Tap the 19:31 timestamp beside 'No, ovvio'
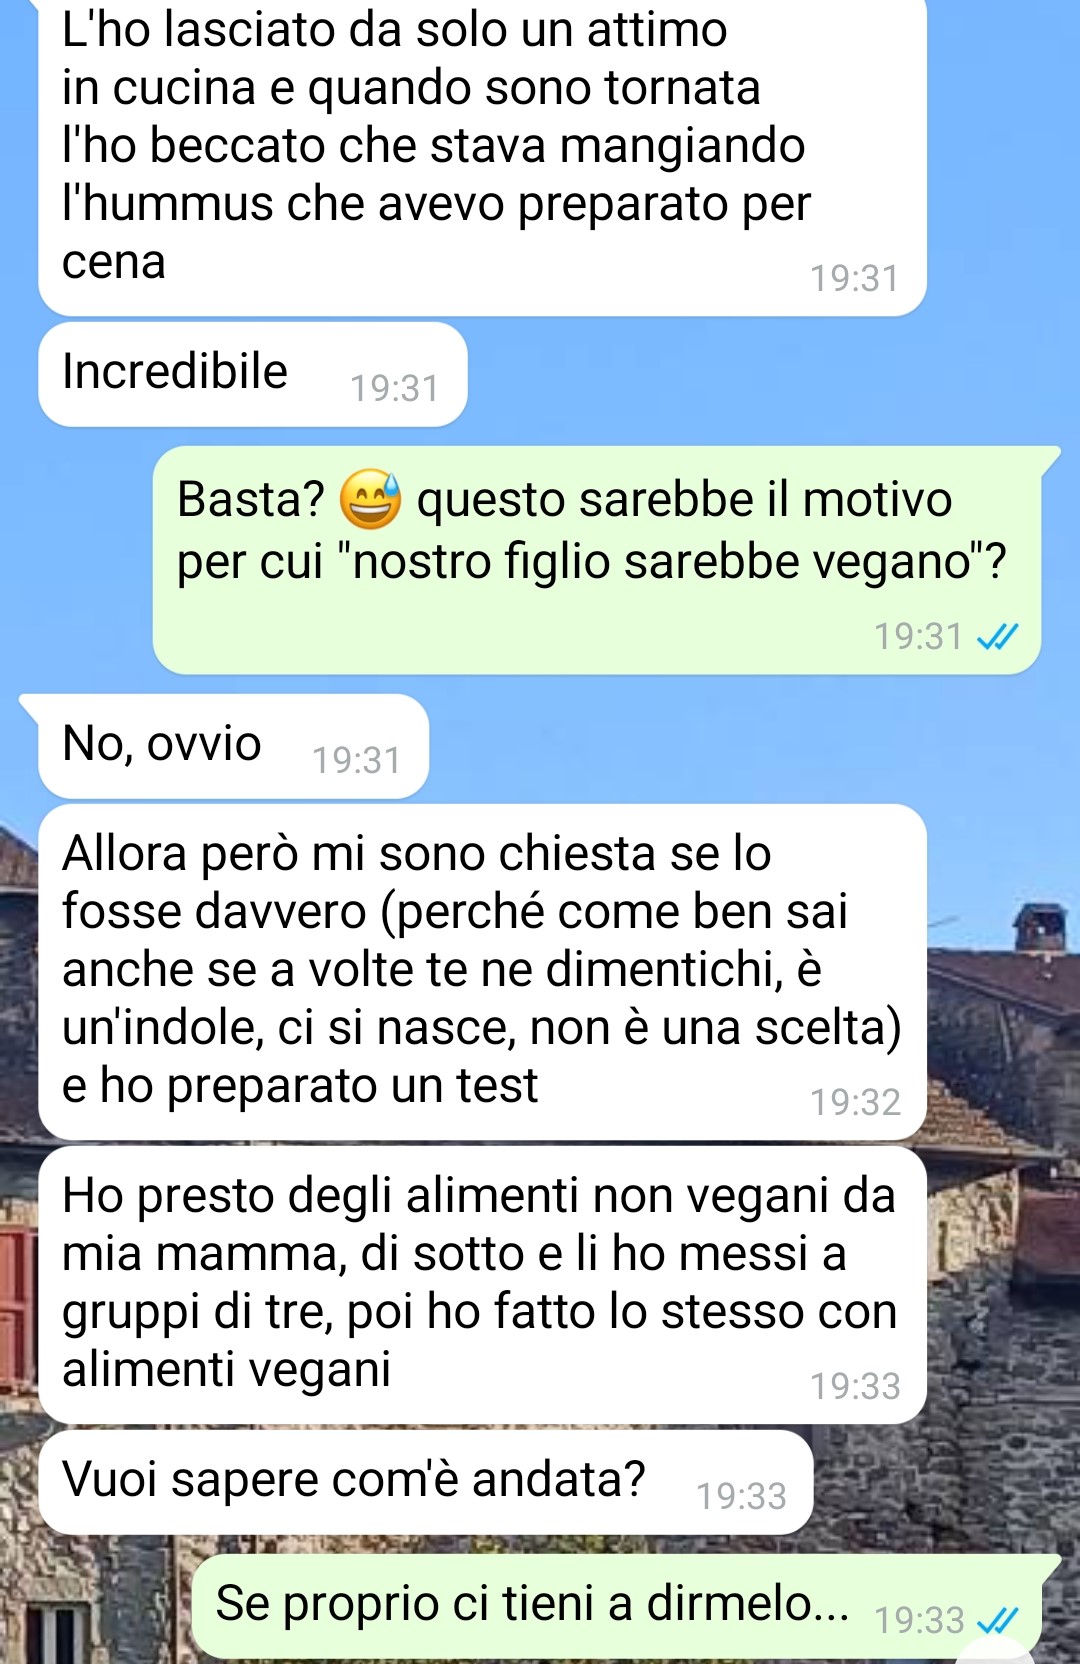The height and width of the screenshot is (1664, 1080). (356, 760)
